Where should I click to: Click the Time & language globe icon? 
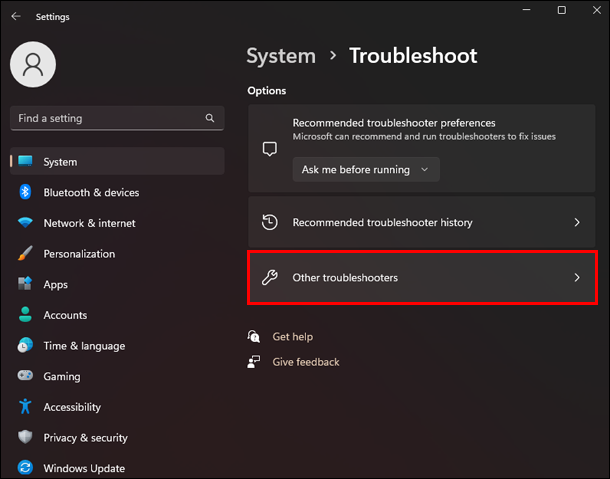[25, 346]
